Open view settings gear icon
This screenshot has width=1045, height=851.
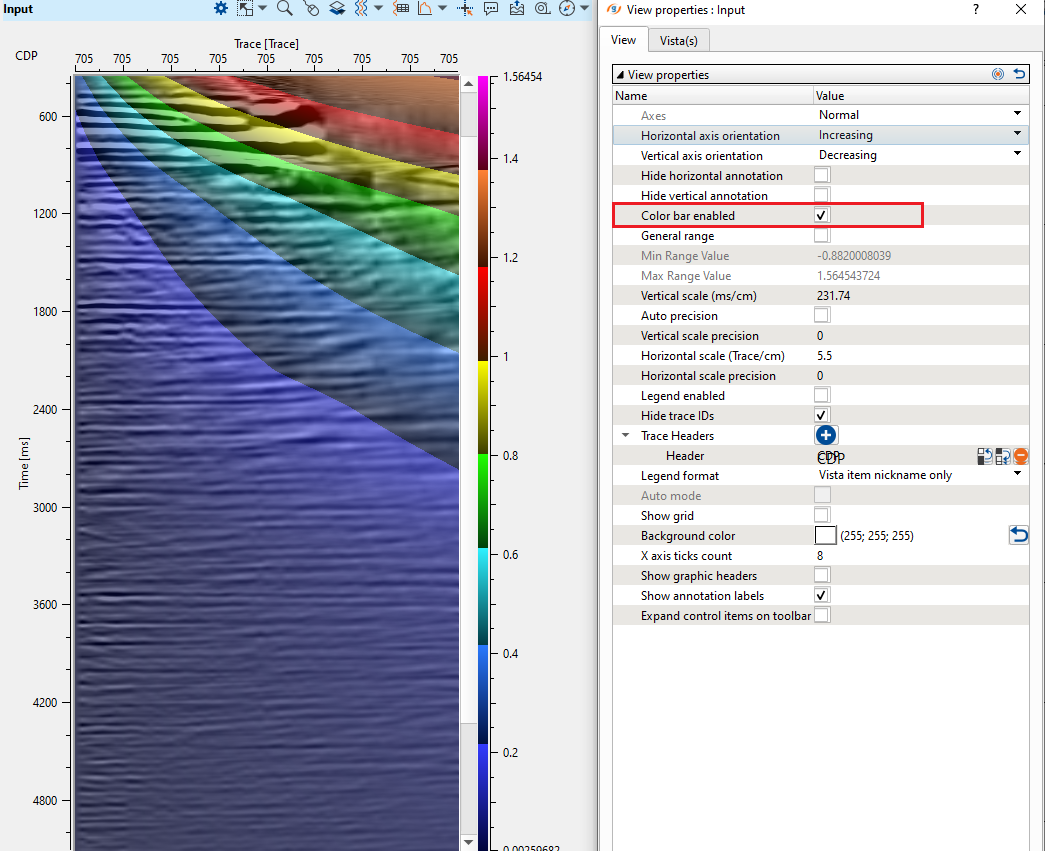pos(221,8)
